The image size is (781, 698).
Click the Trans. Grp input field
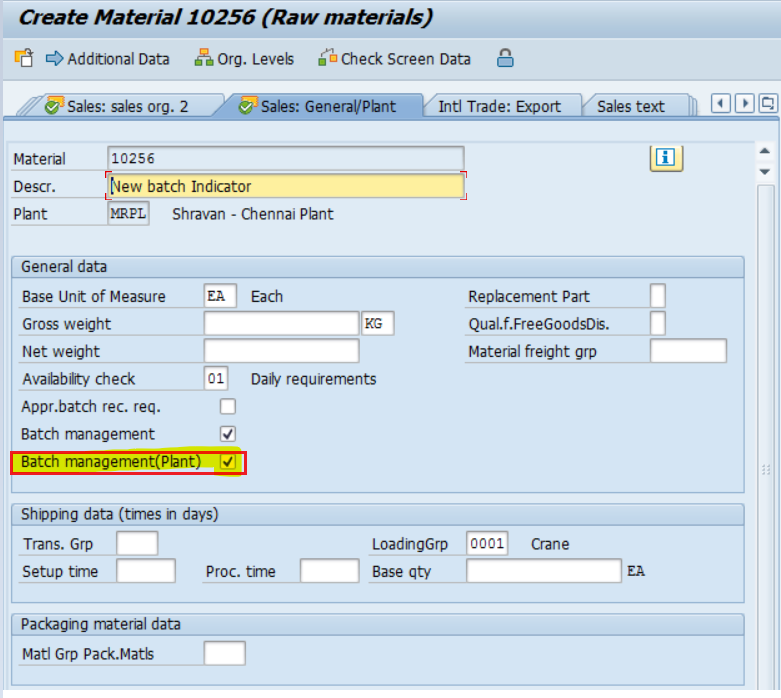click(137, 544)
